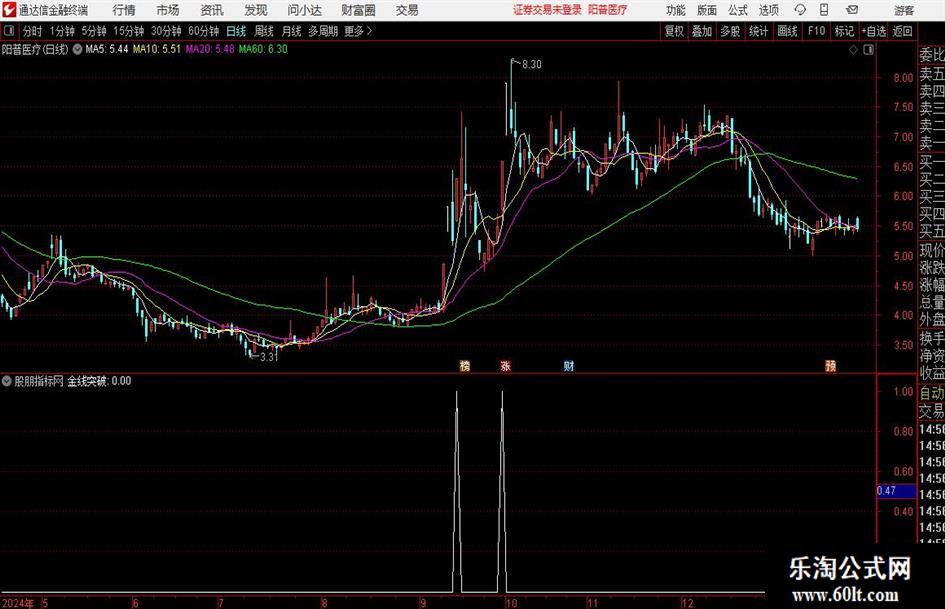
Task: Click the 自动 side panel button
Action: [x=931, y=393]
